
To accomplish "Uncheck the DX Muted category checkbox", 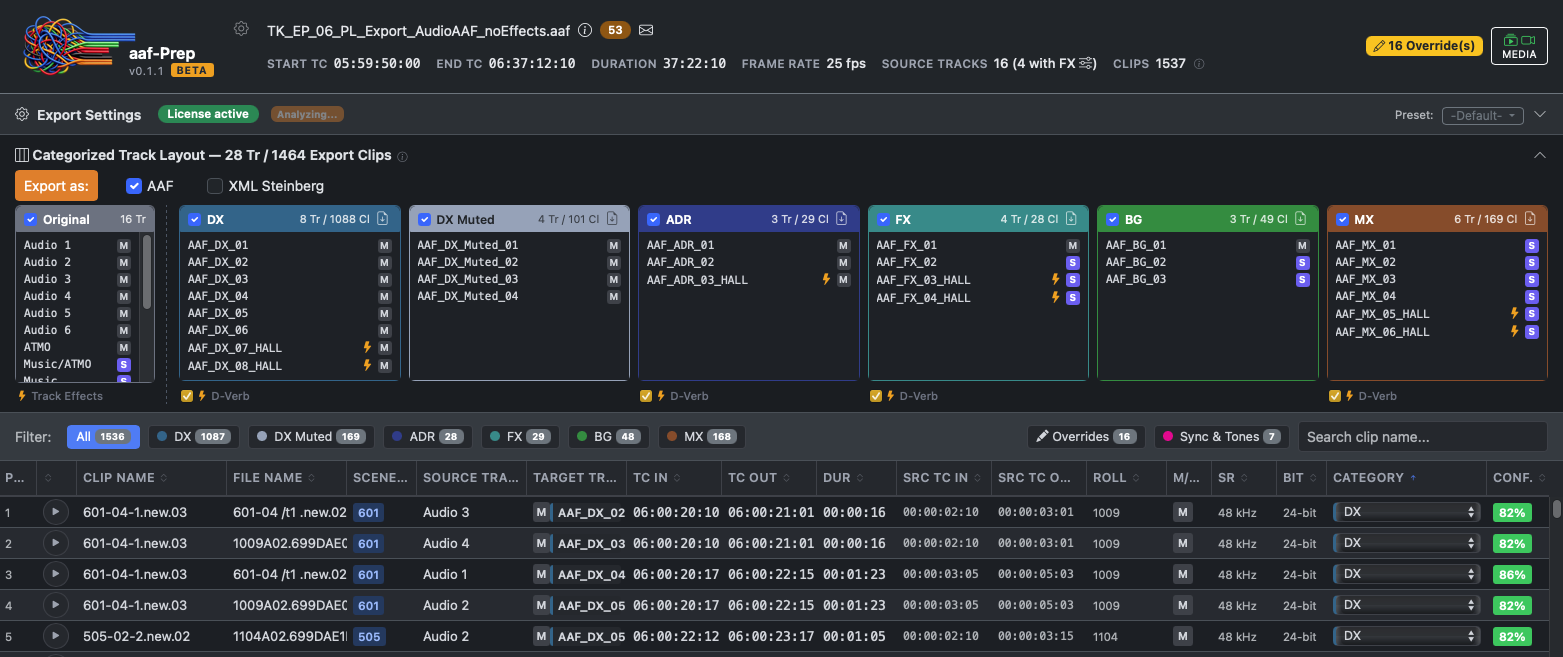I will [x=424, y=219].
